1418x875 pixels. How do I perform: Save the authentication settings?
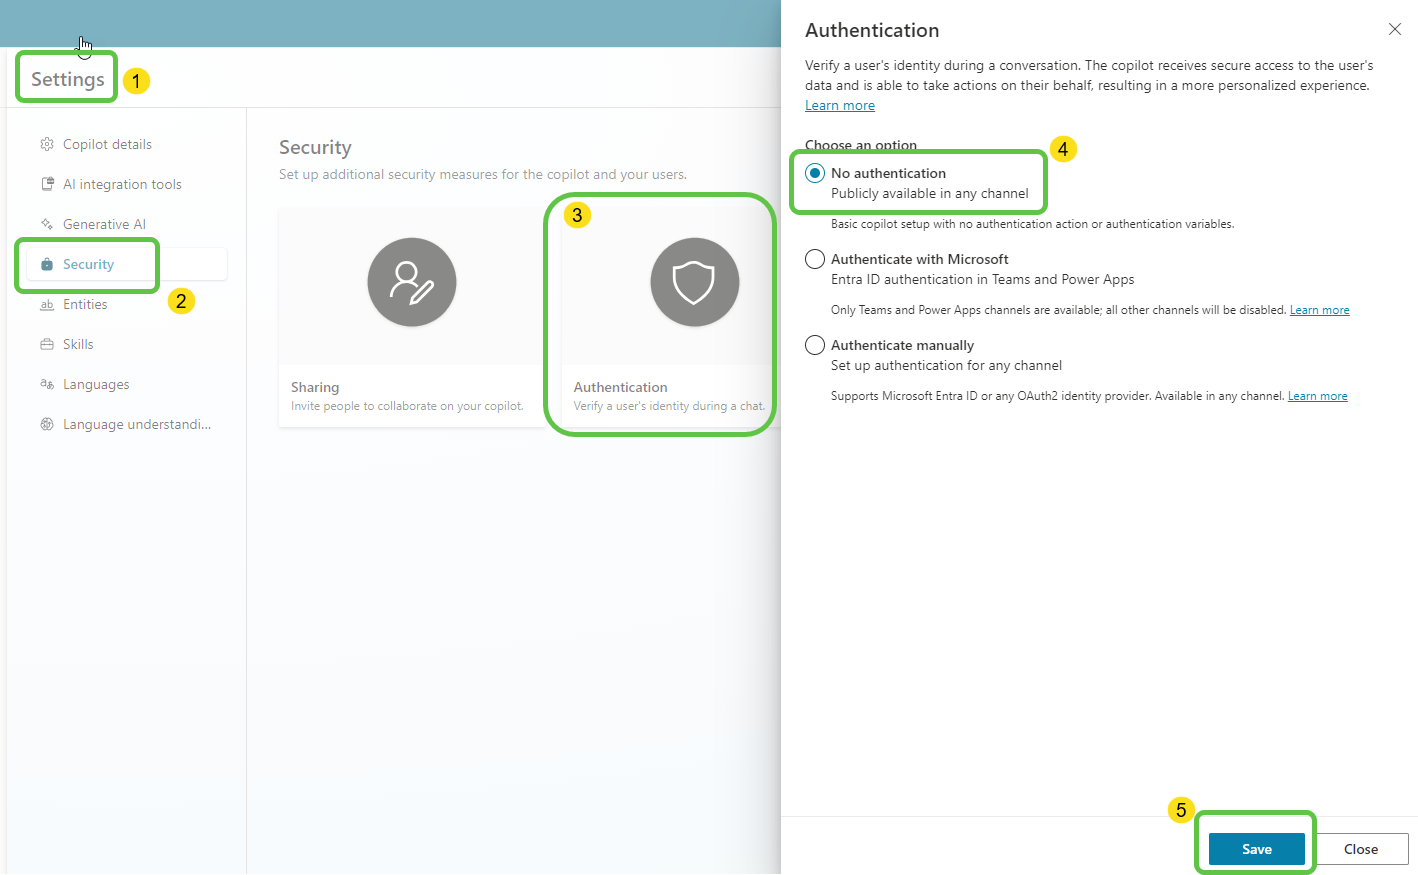coord(1256,849)
